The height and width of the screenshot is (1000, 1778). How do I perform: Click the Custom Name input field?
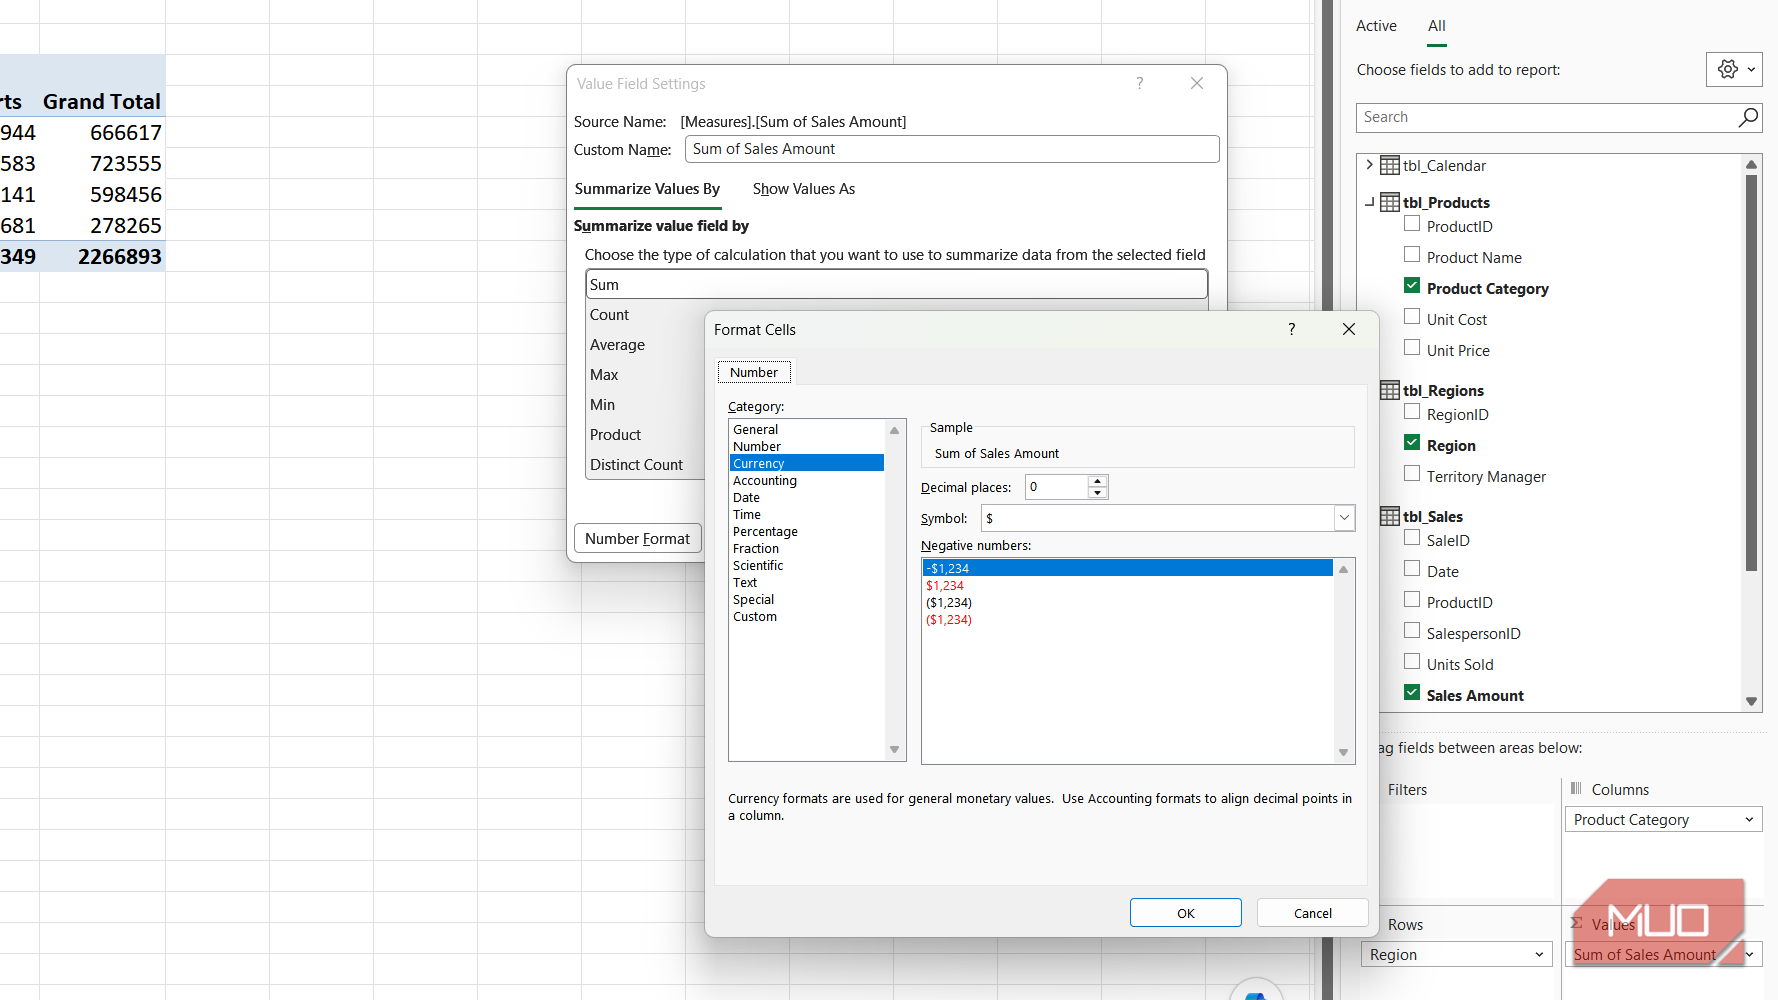coord(952,149)
